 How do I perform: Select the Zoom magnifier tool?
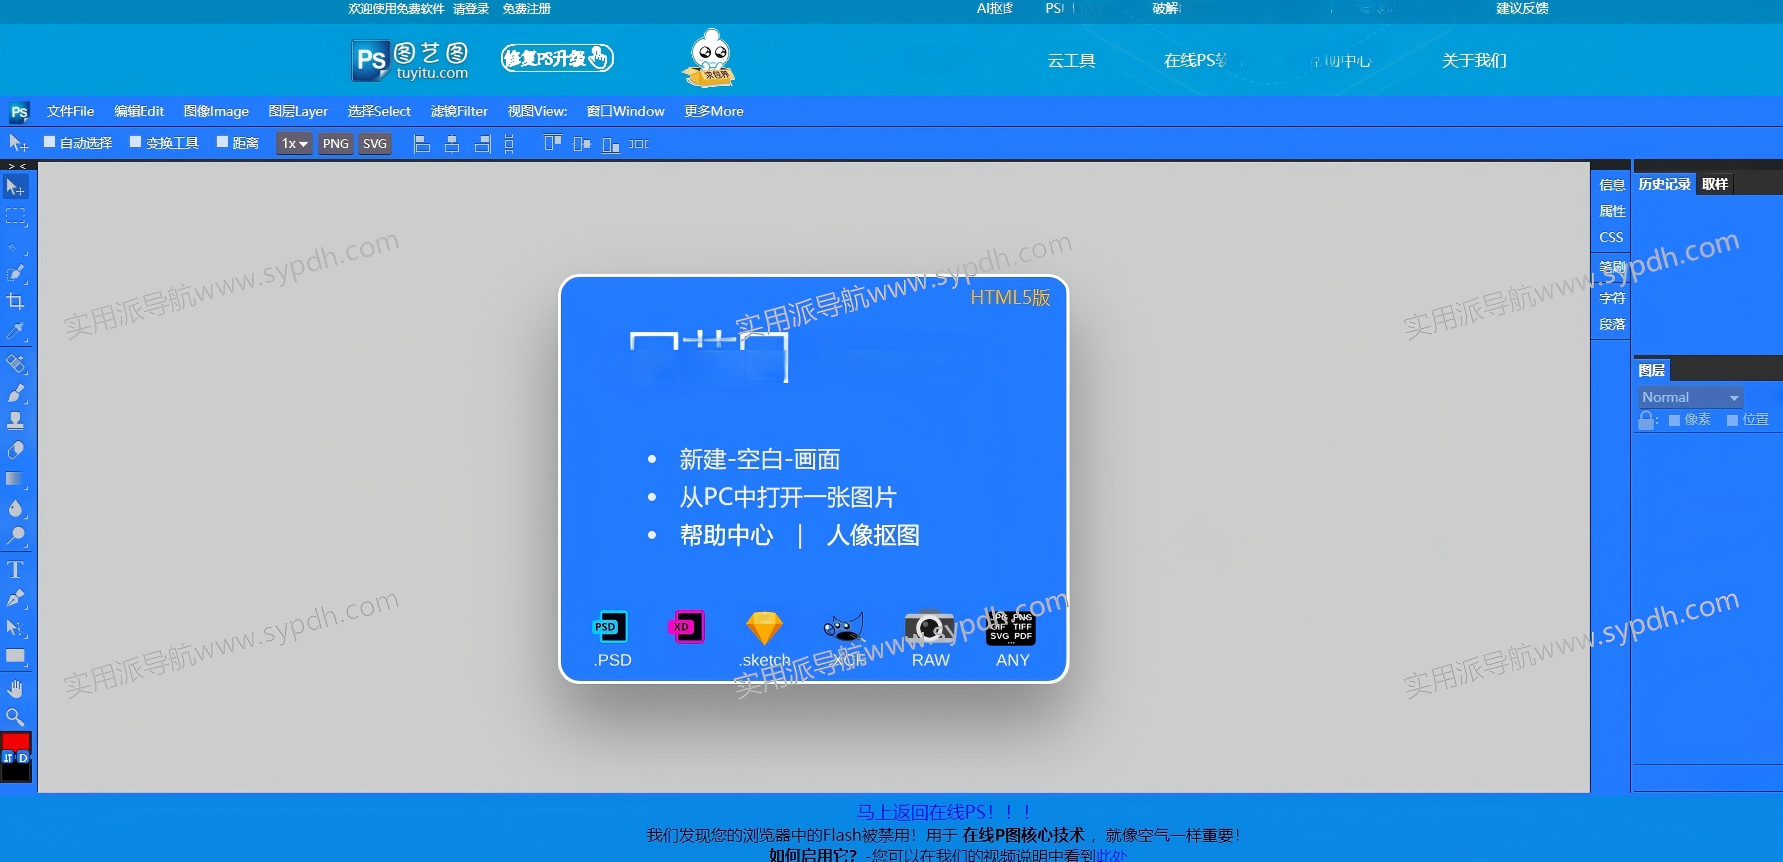pos(15,717)
